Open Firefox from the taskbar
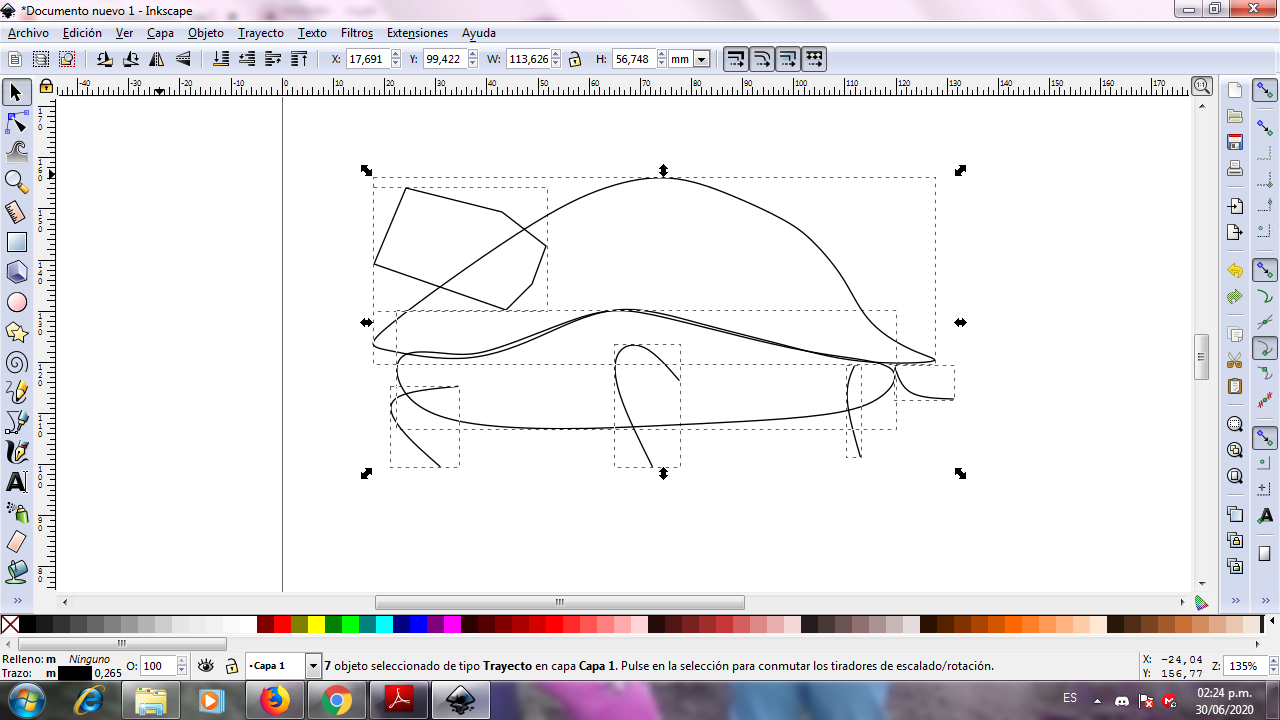 [x=274, y=700]
